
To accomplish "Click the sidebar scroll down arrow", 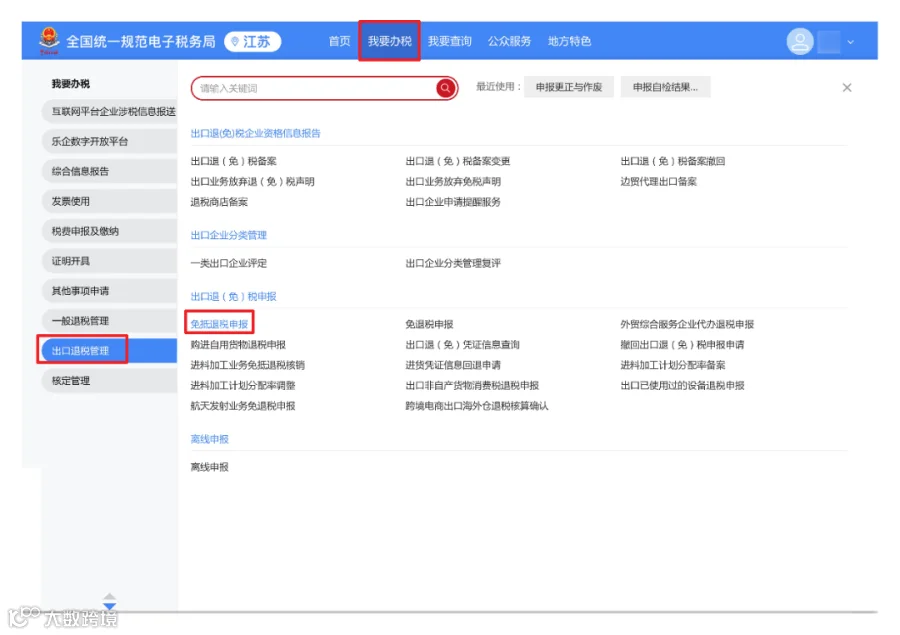I will click(x=110, y=606).
